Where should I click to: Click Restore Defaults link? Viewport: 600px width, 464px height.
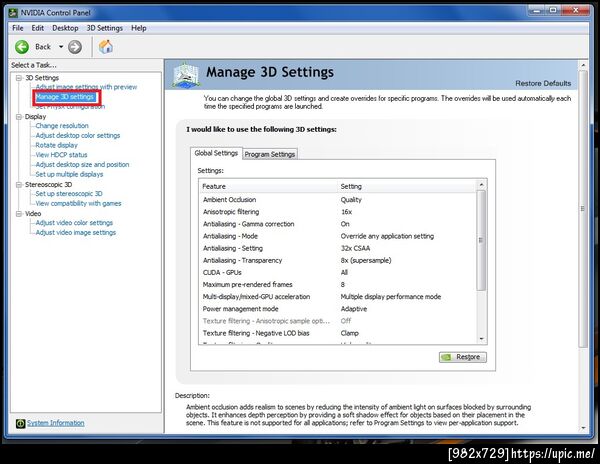(x=543, y=83)
